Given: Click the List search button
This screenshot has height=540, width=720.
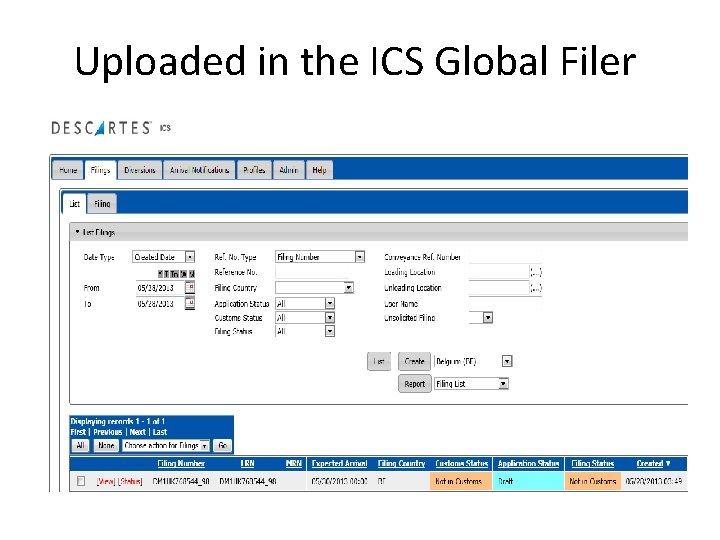Looking at the screenshot, I should tap(379, 361).
